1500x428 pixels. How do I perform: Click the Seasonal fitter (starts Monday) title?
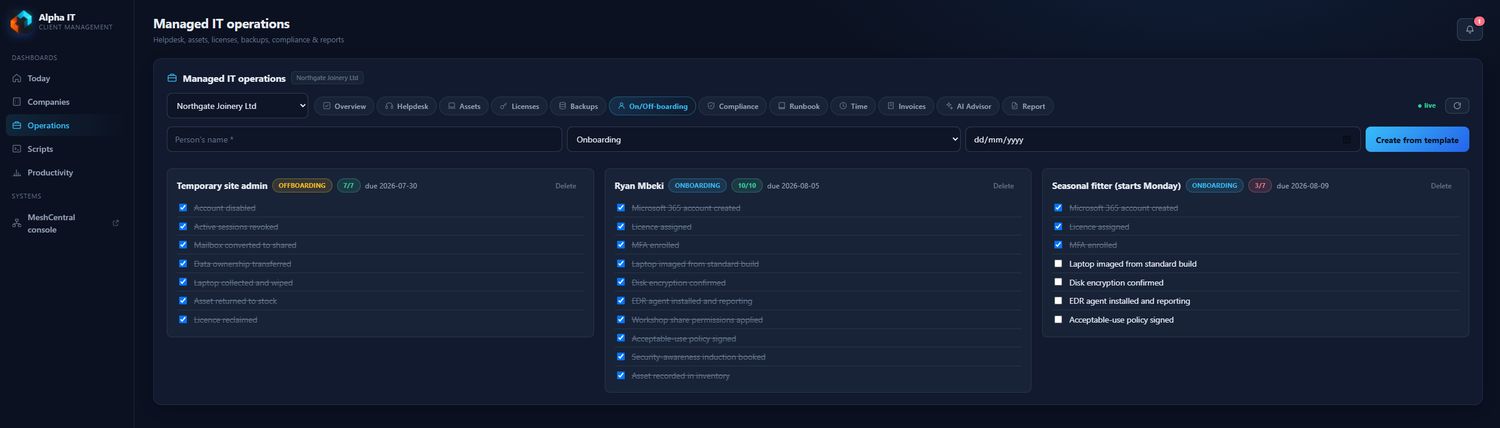1116,186
